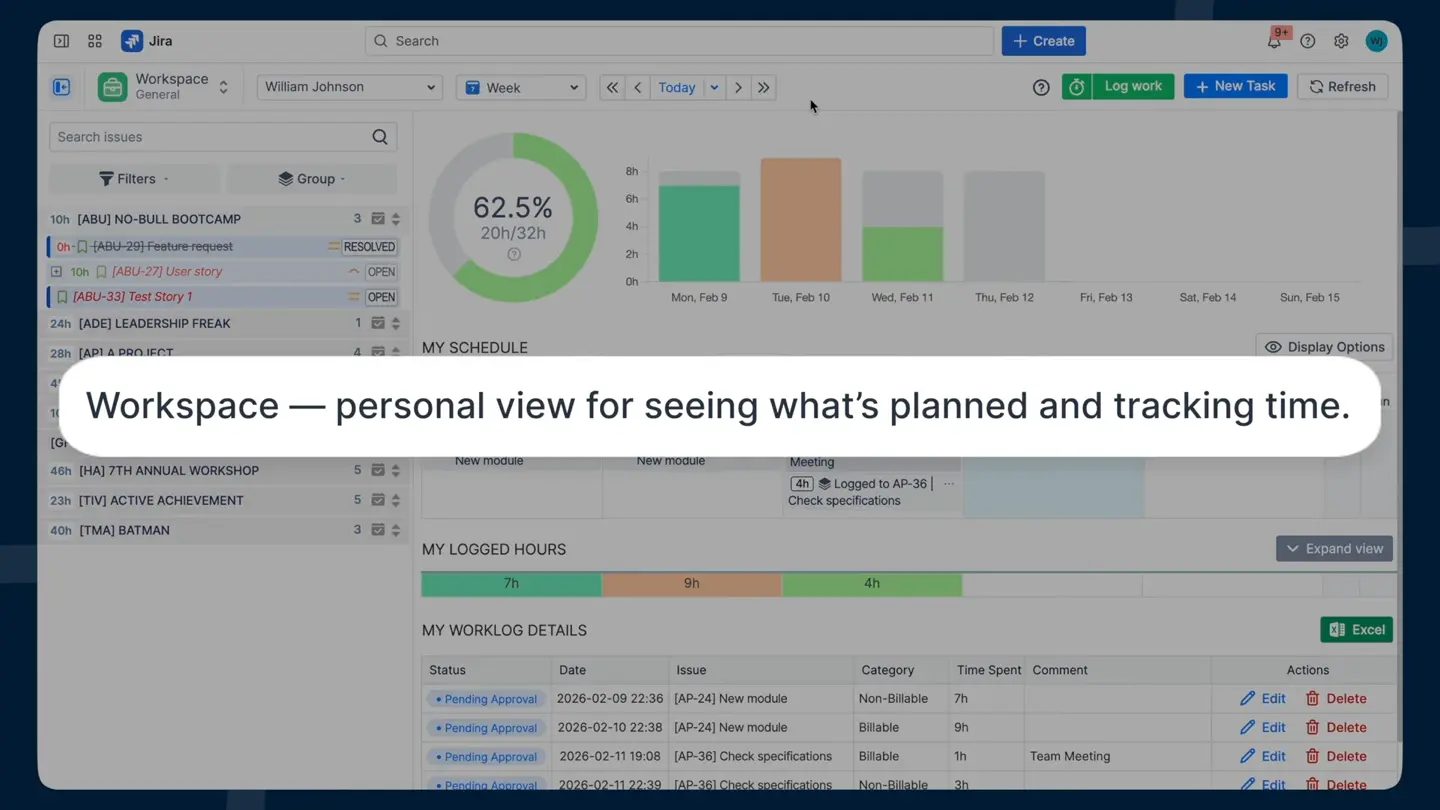
Task: Select the ADE LEADERSHIP FREAK project row
Action: (x=225, y=323)
